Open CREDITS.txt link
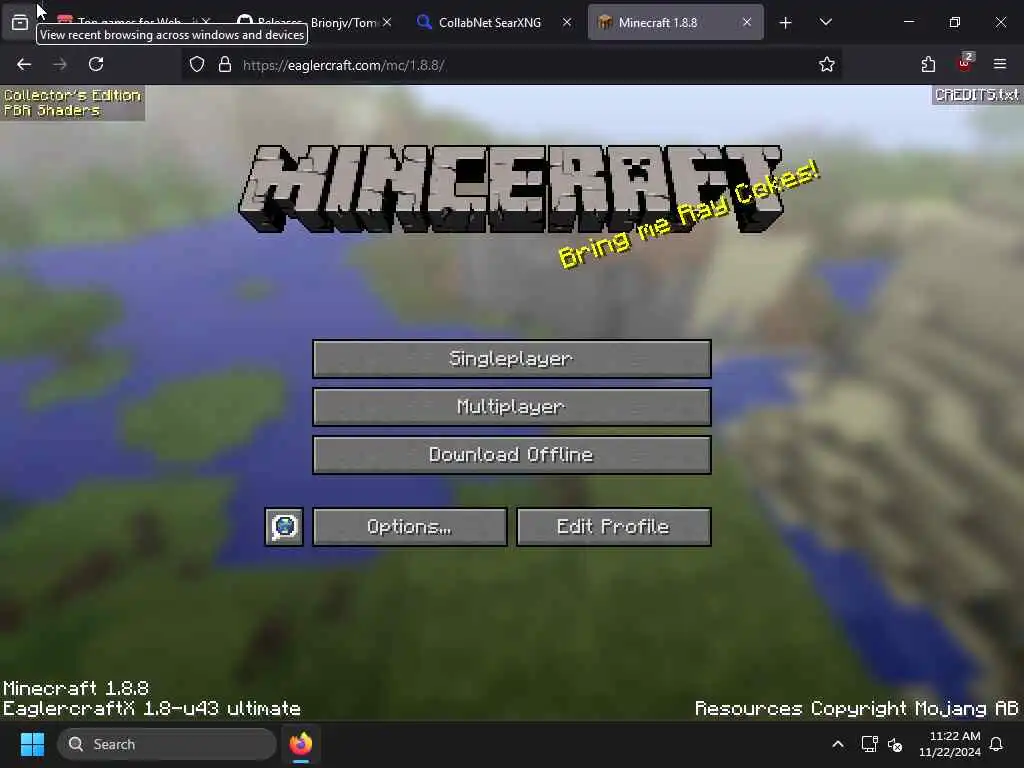This screenshot has height=768, width=1024. coord(977,95)
